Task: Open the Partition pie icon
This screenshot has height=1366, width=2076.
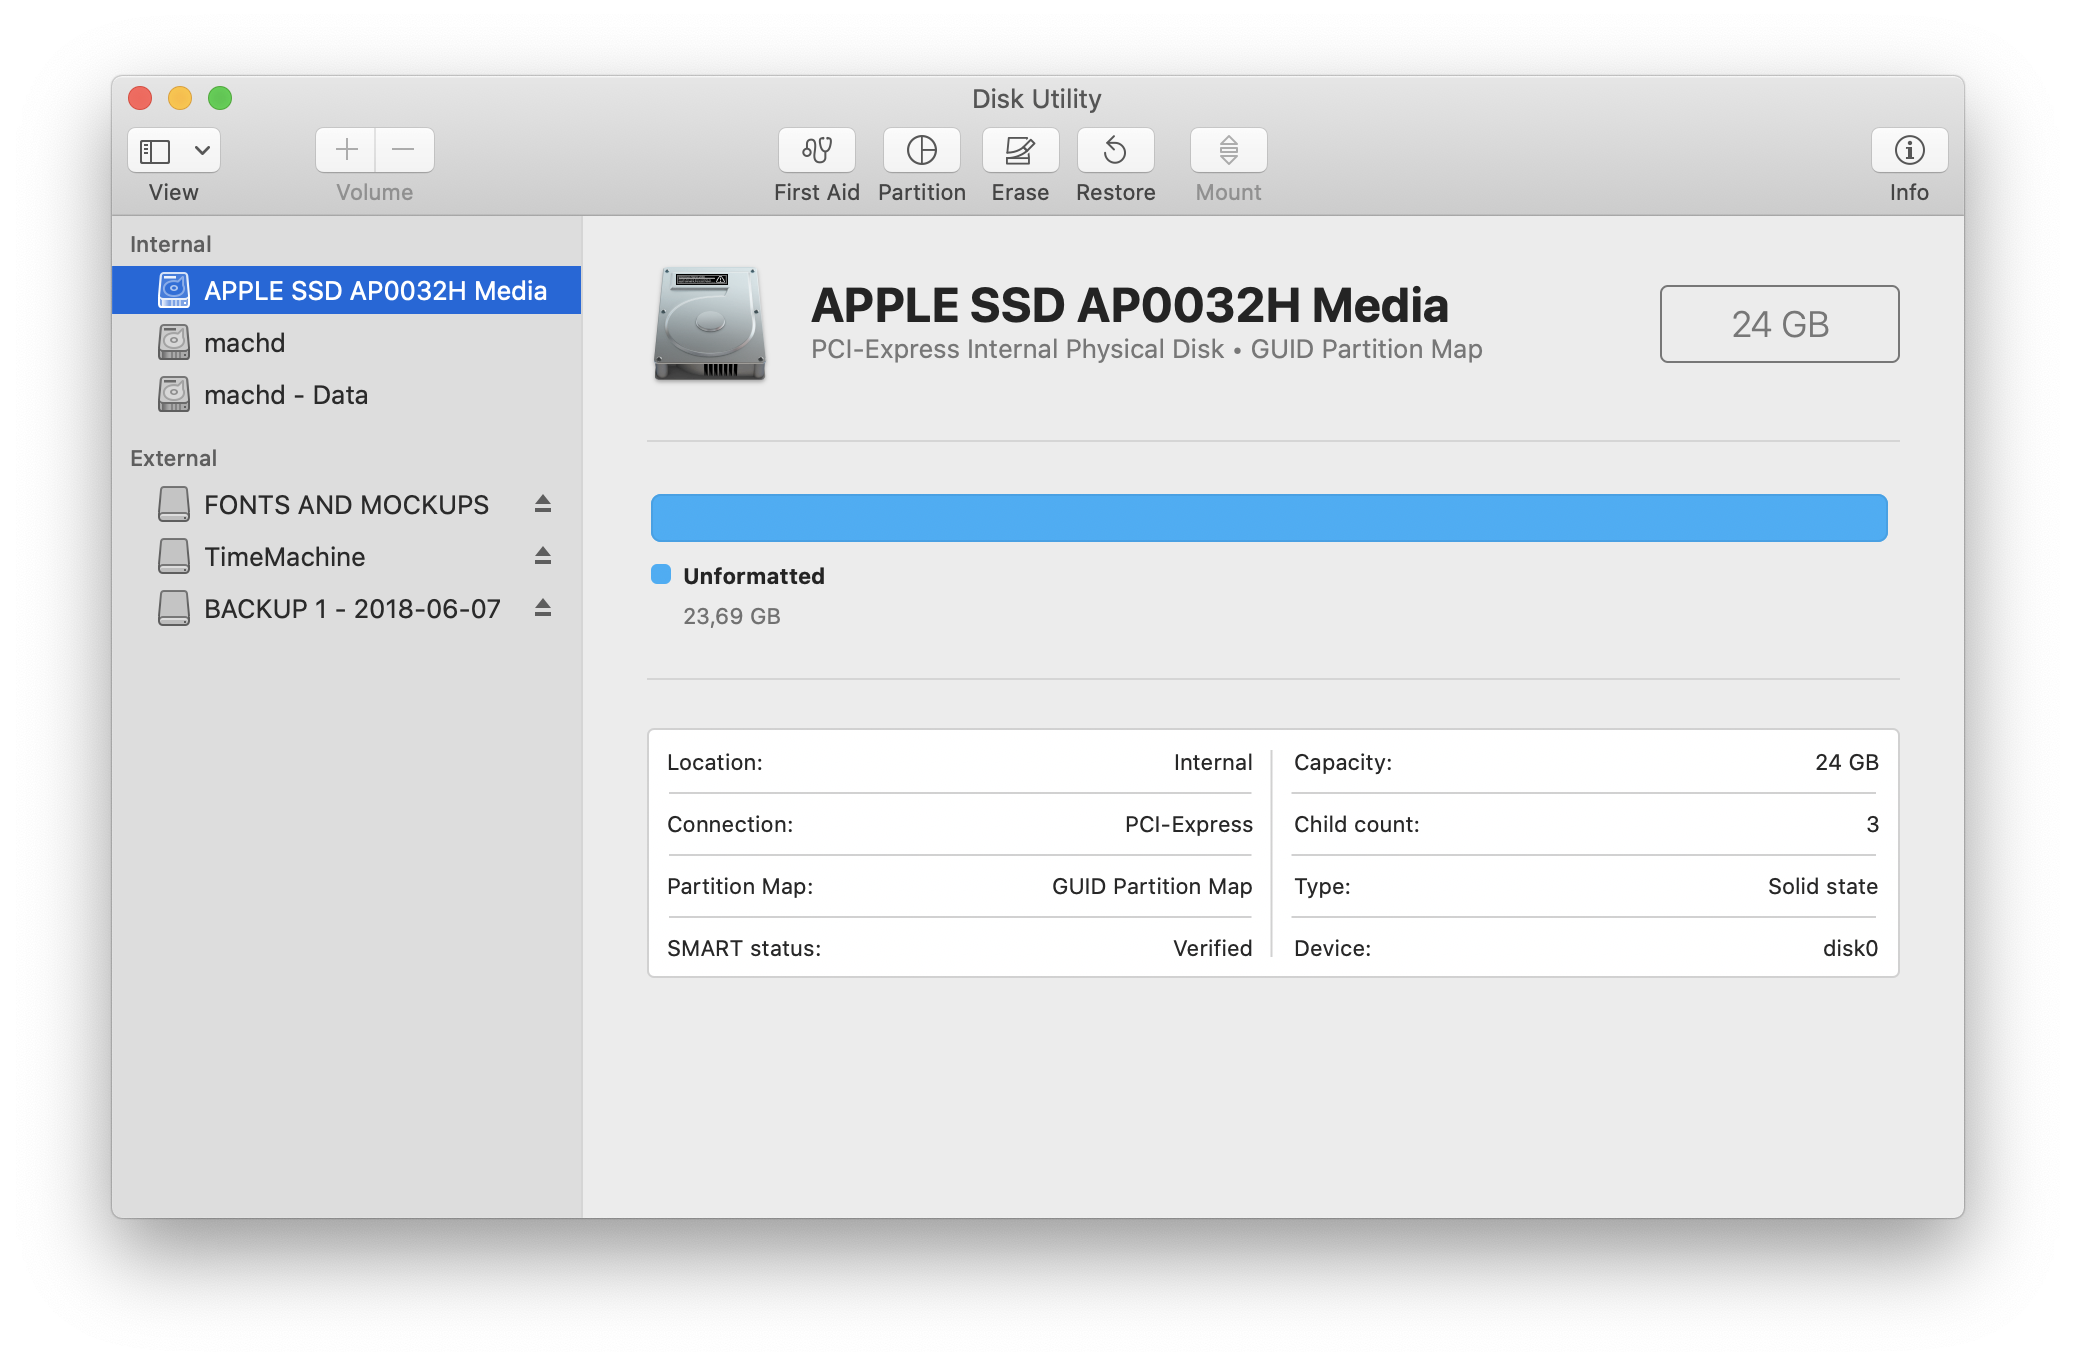Action: point(921,150)
